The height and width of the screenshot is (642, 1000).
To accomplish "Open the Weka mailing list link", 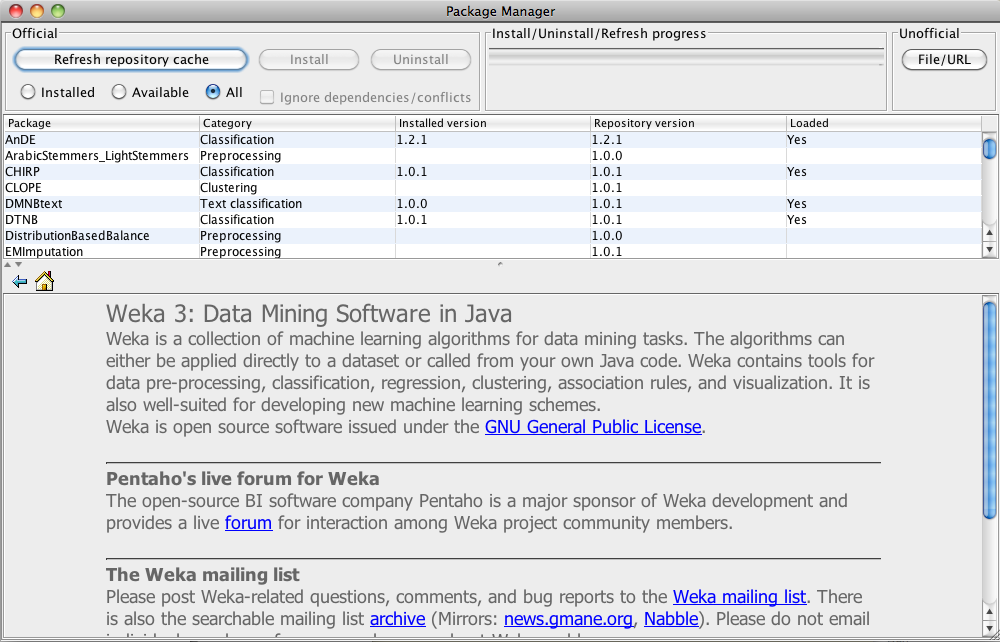I will pos(740,597).
